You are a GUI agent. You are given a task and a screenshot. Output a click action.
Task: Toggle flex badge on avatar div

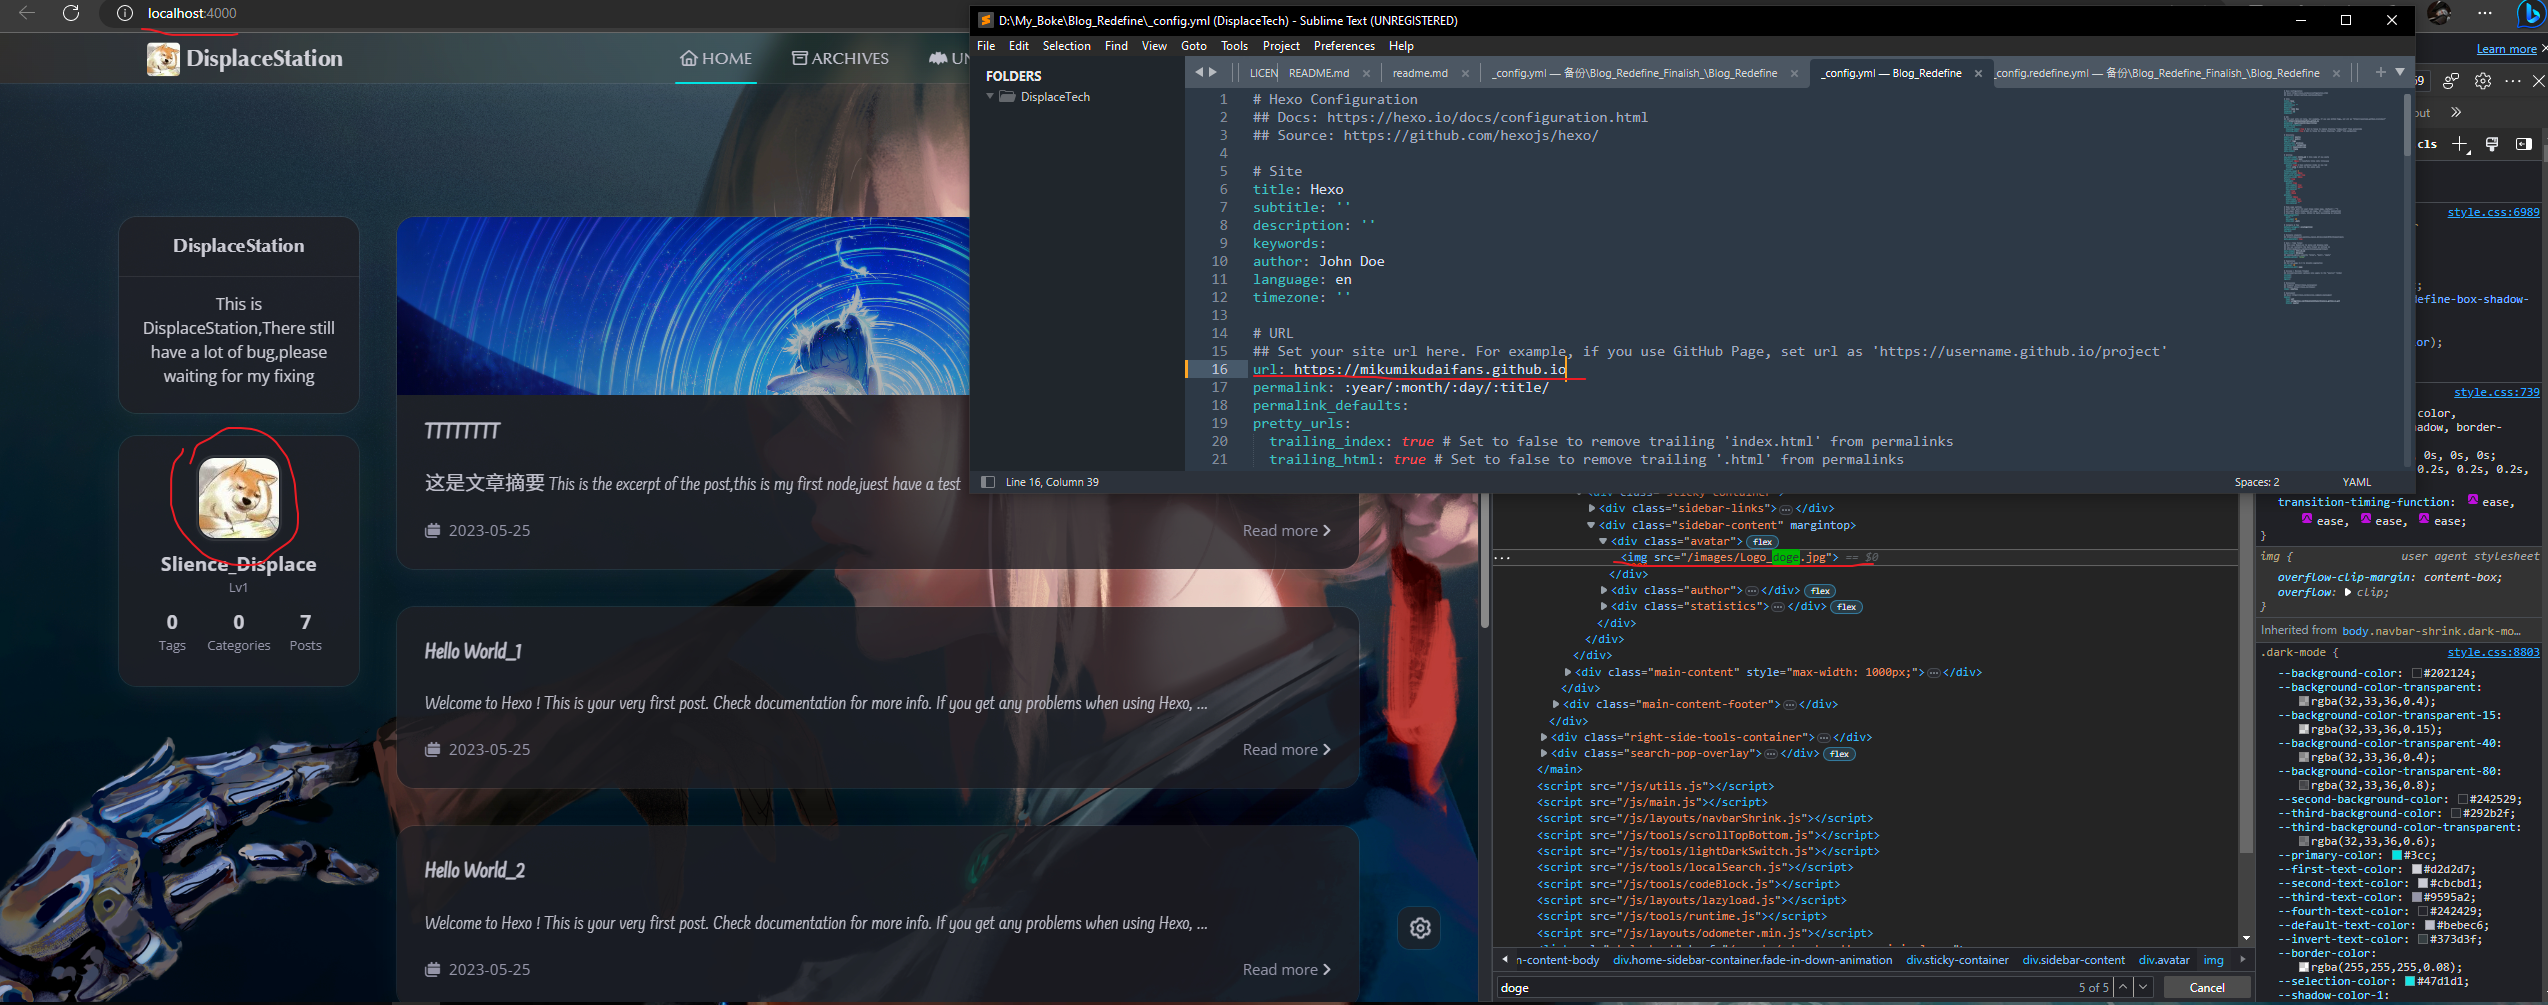pos(1762,542)
